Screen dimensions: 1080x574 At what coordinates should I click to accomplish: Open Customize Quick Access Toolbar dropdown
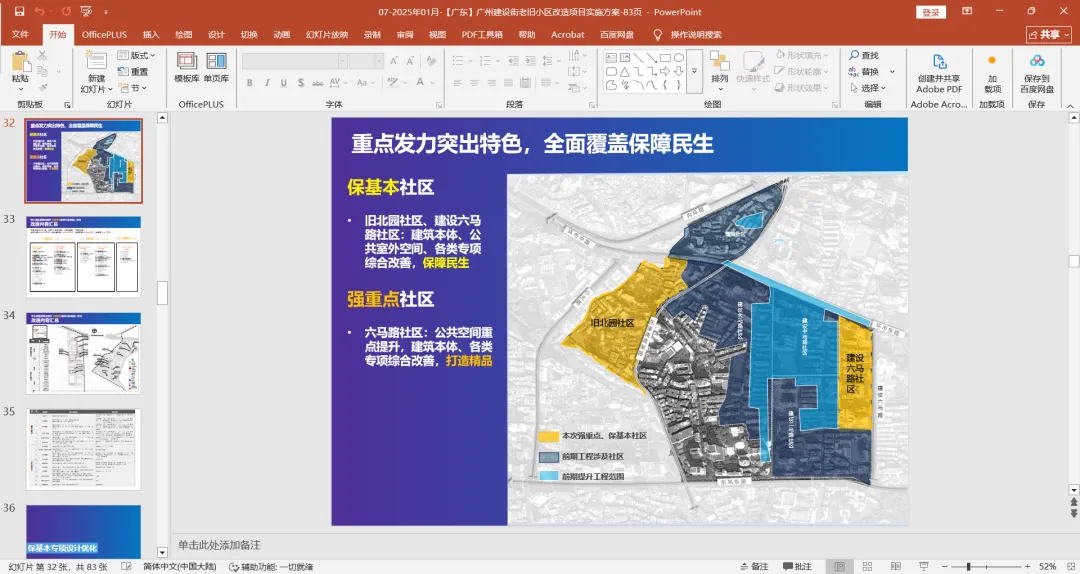106,12
